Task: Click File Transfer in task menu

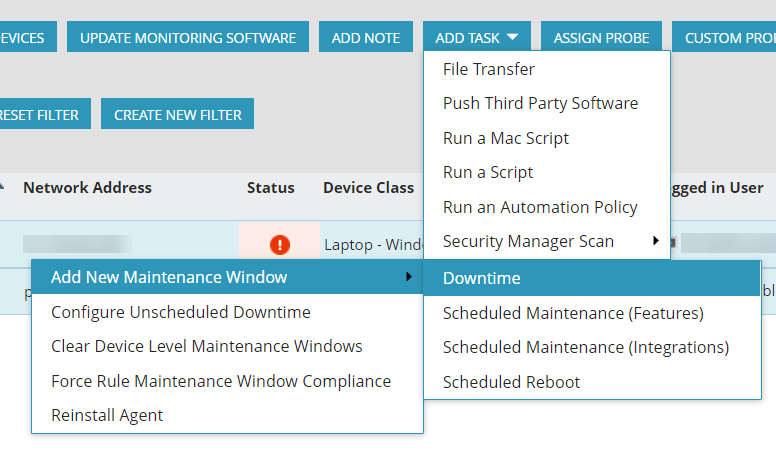Action: click(489, 69)
